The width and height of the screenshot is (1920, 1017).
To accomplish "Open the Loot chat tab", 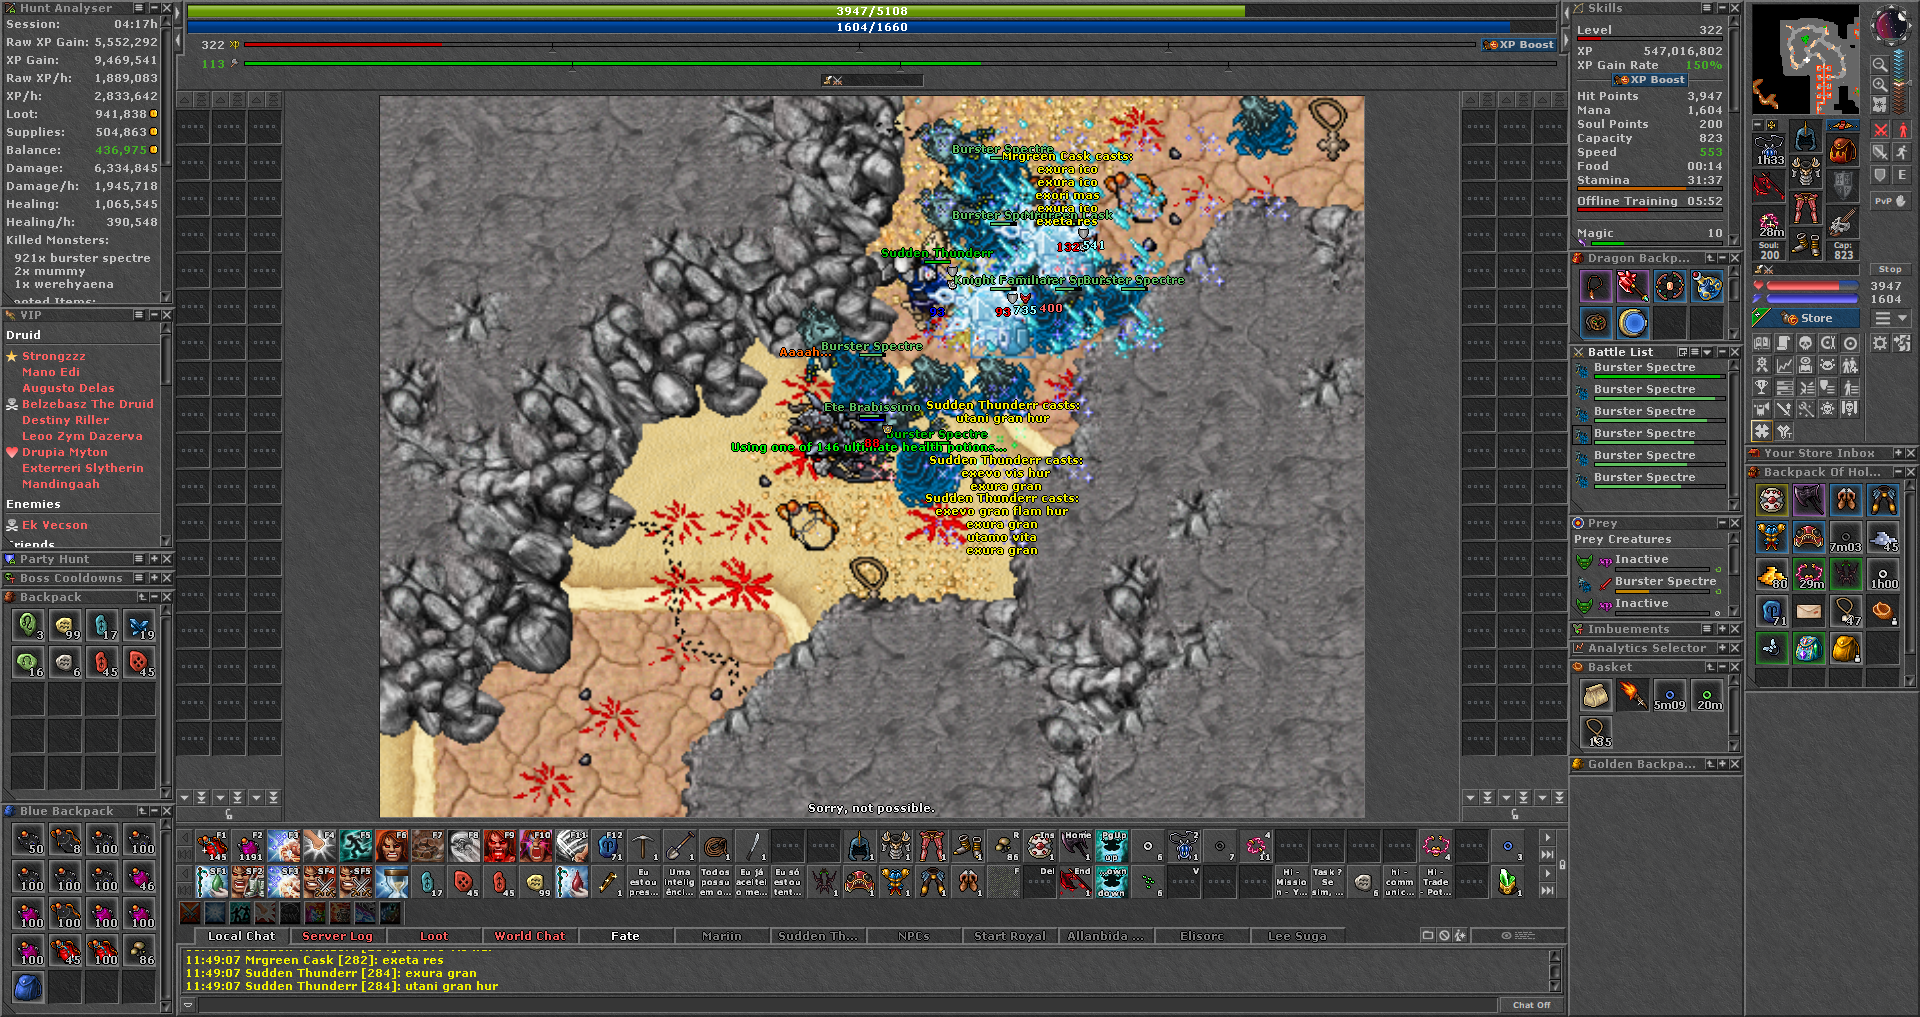I will point(434,936).
